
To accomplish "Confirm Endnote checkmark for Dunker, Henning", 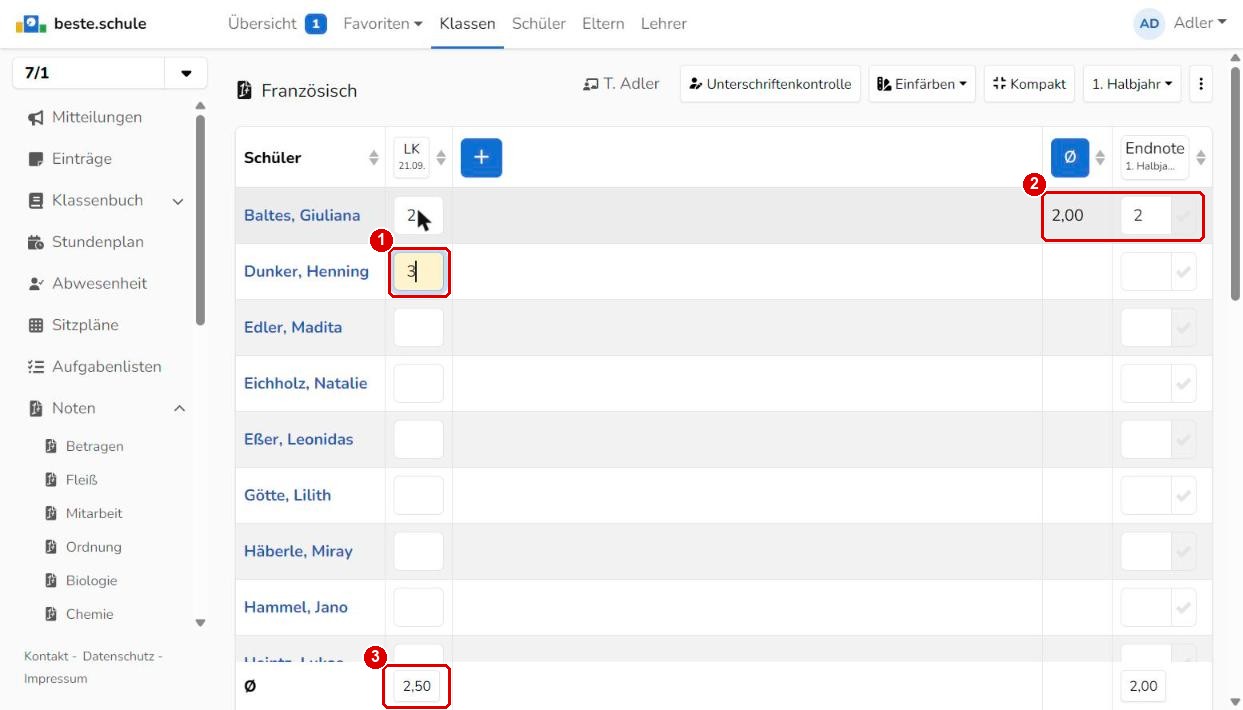I will [1184, 272].
